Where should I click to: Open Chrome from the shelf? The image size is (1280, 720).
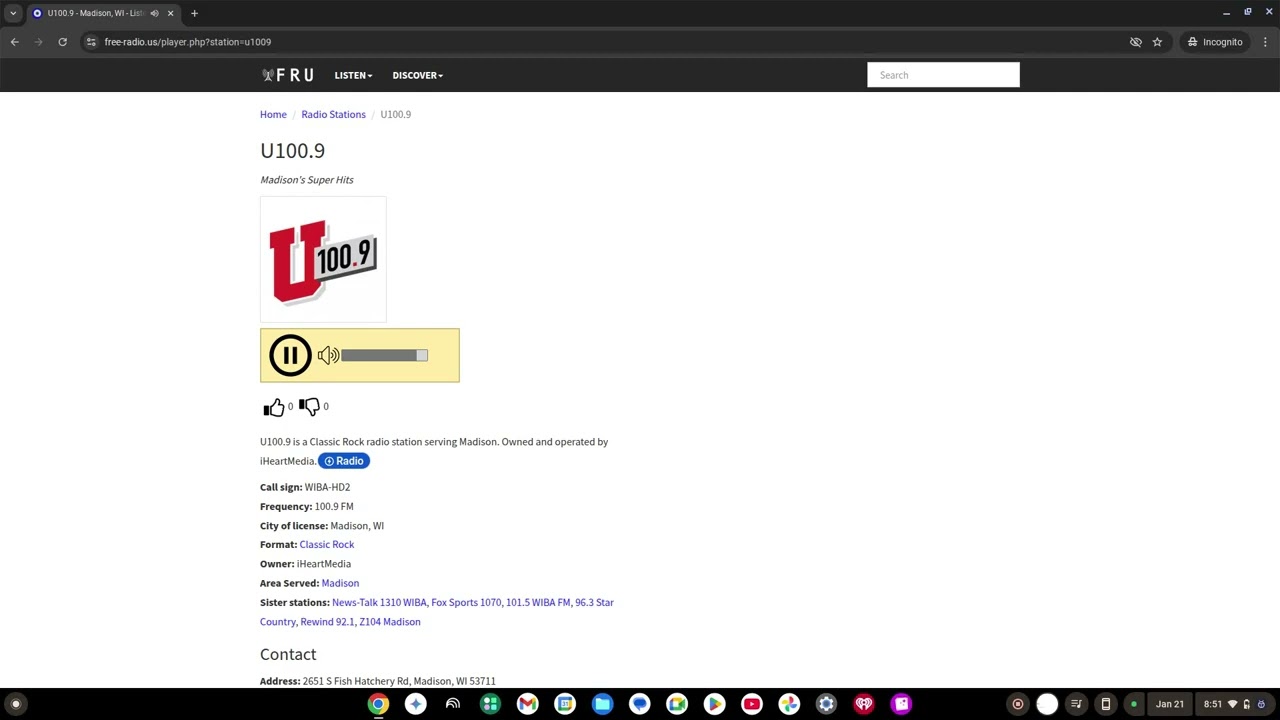[x=378, y=704]
